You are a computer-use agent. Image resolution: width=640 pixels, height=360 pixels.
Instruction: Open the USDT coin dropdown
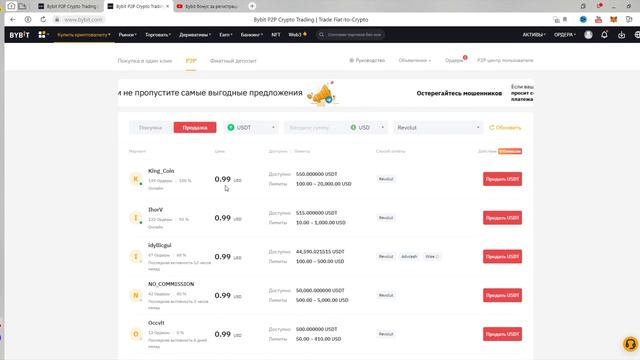click(251, 128)
